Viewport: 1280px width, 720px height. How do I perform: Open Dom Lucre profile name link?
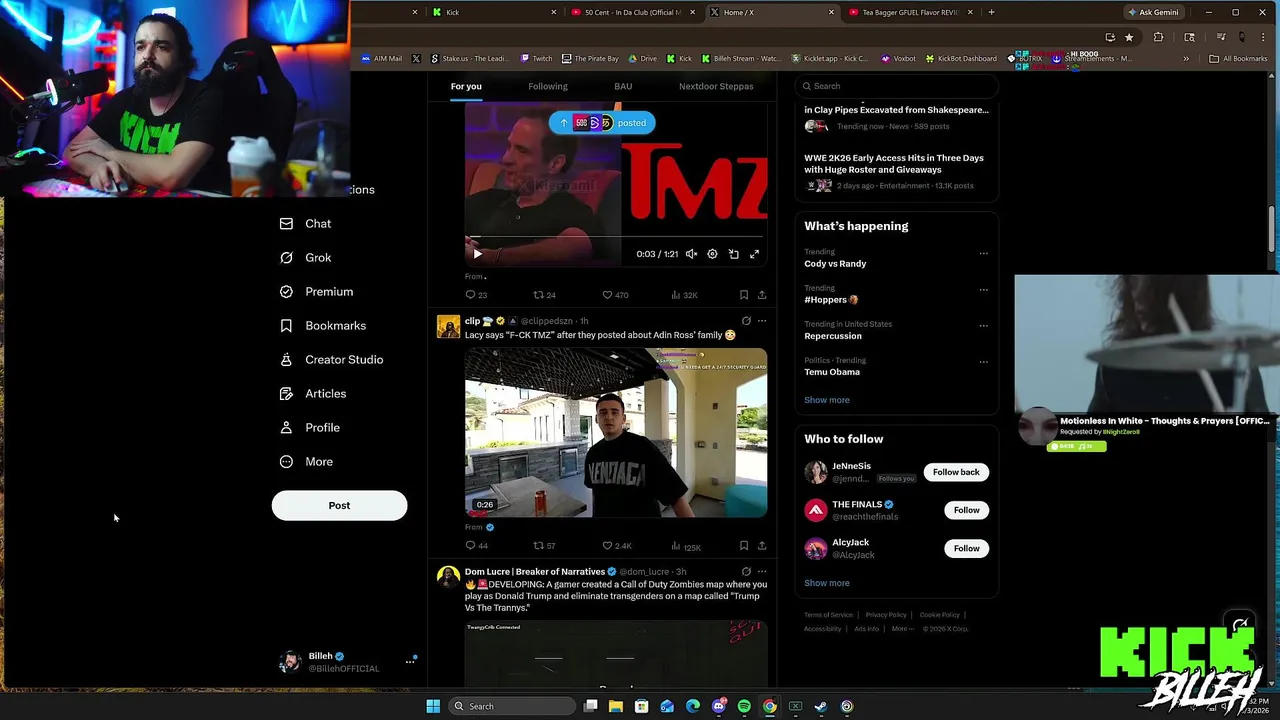tap(535, 572)
